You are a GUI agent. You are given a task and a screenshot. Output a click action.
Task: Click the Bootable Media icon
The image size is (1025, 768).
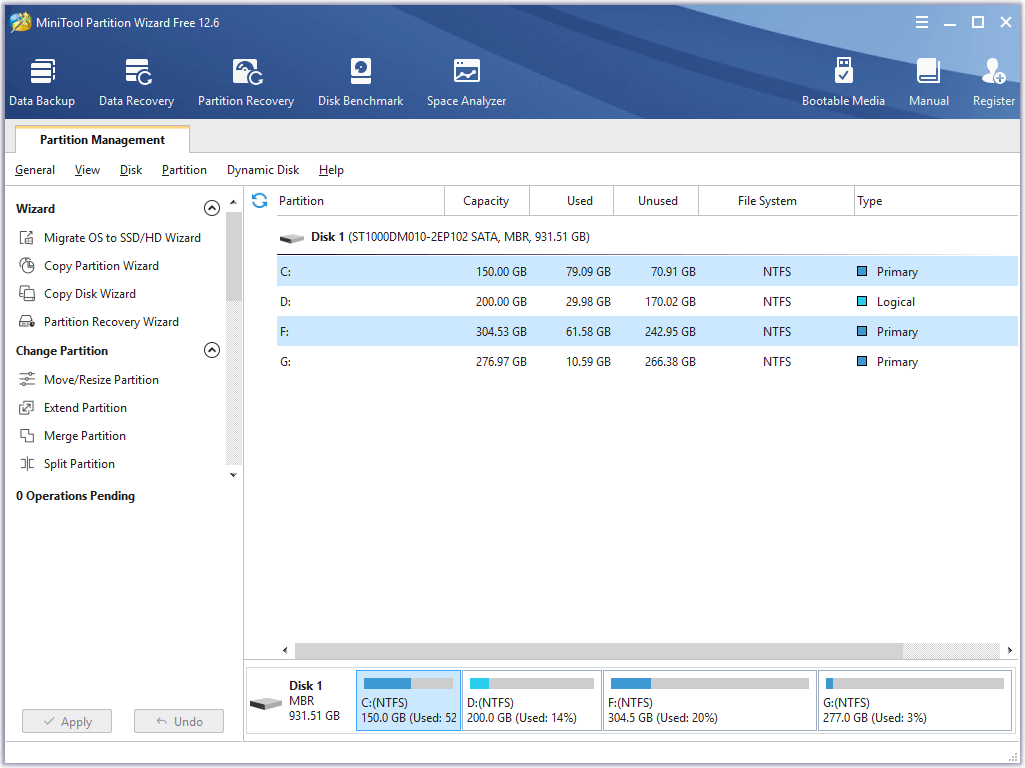point(844,80)
